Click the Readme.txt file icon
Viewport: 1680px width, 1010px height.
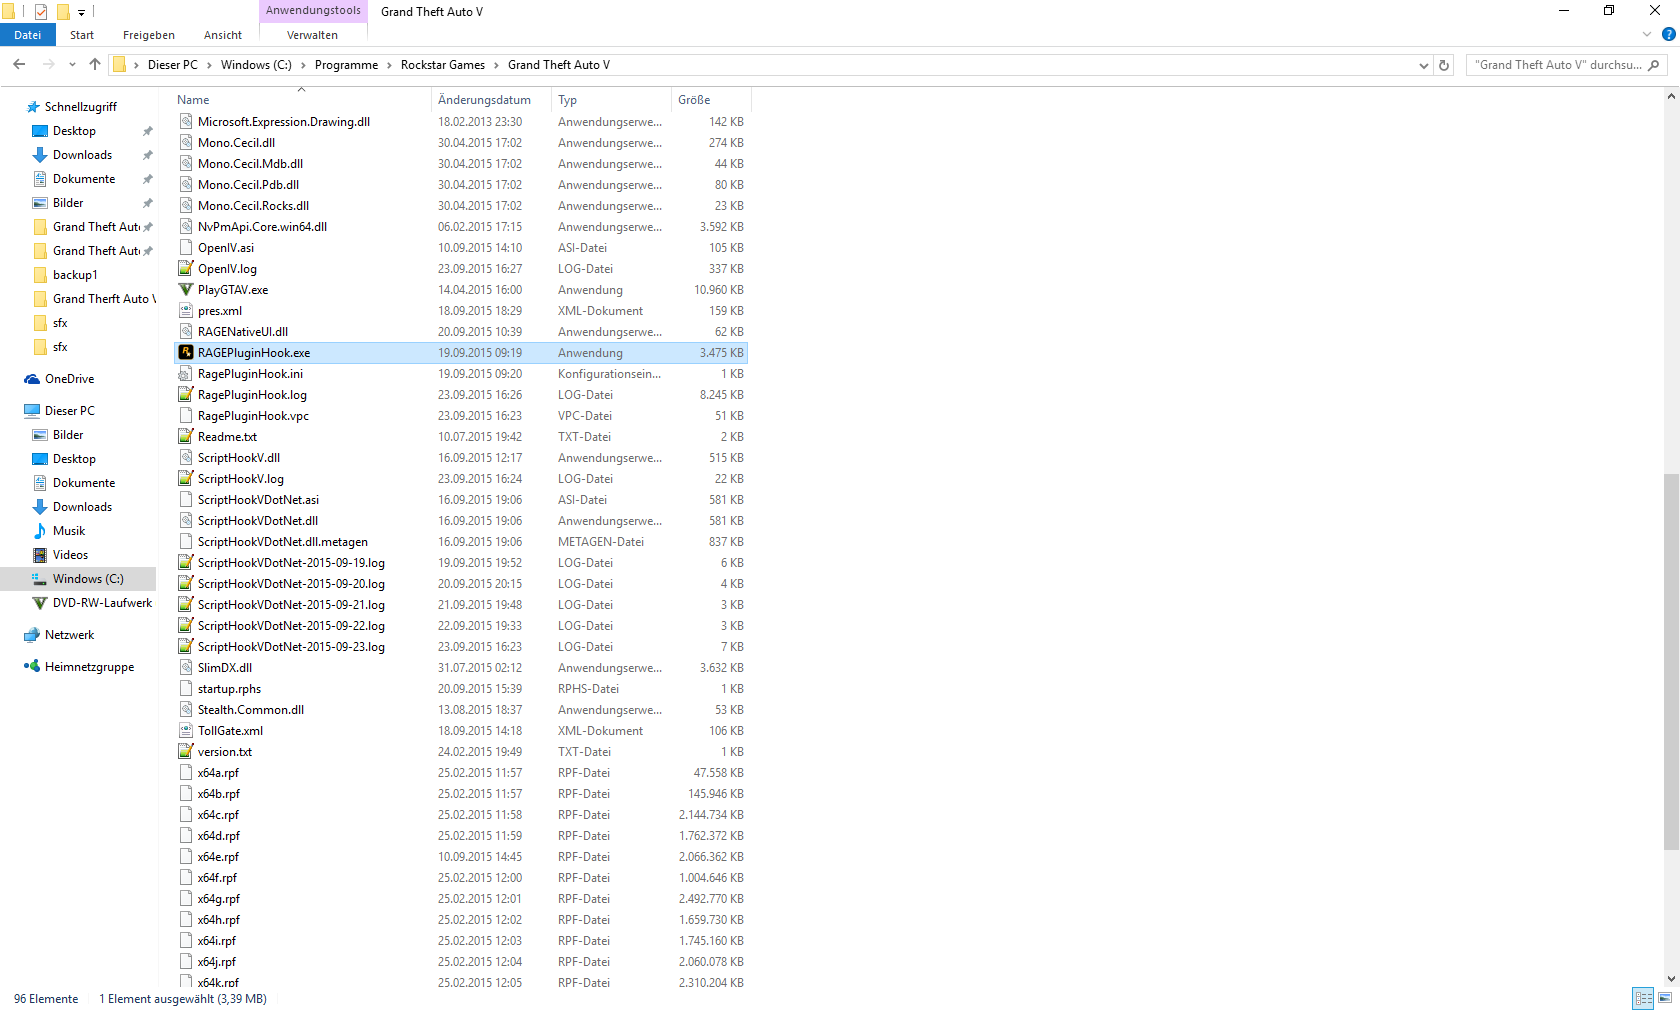click(185, 437)
